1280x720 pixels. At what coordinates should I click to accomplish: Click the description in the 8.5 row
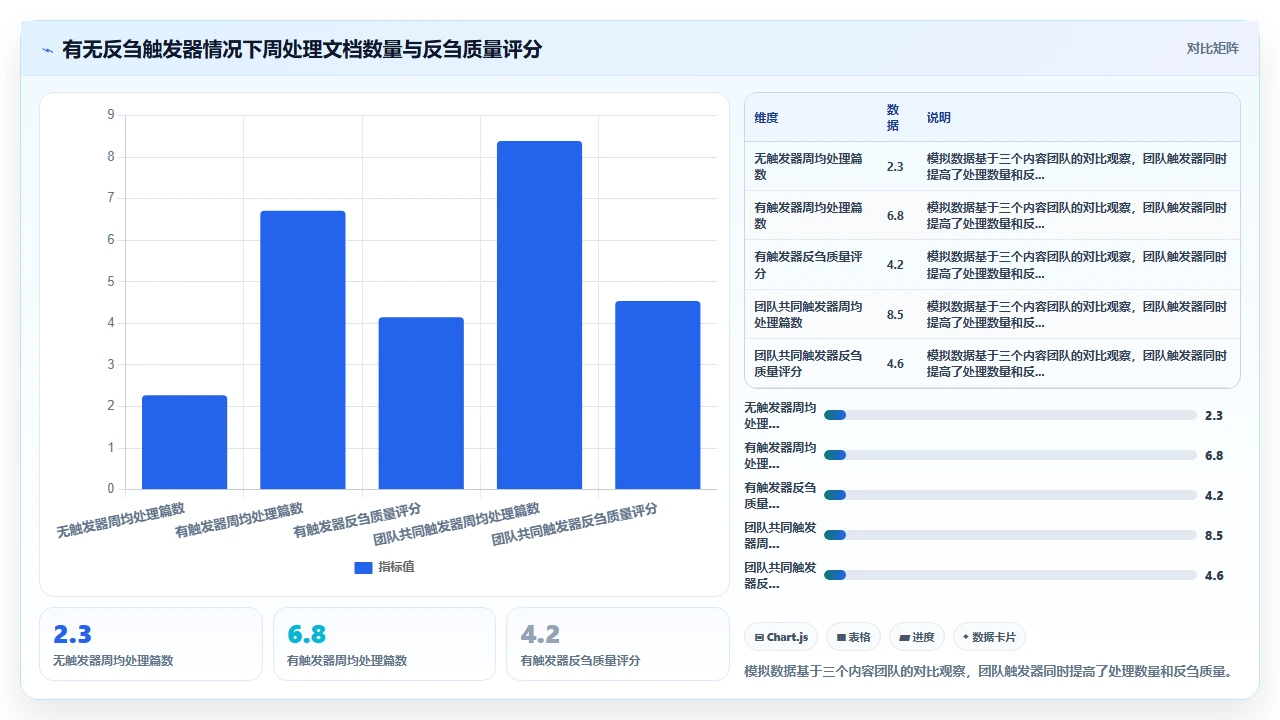click(1077, 314)
